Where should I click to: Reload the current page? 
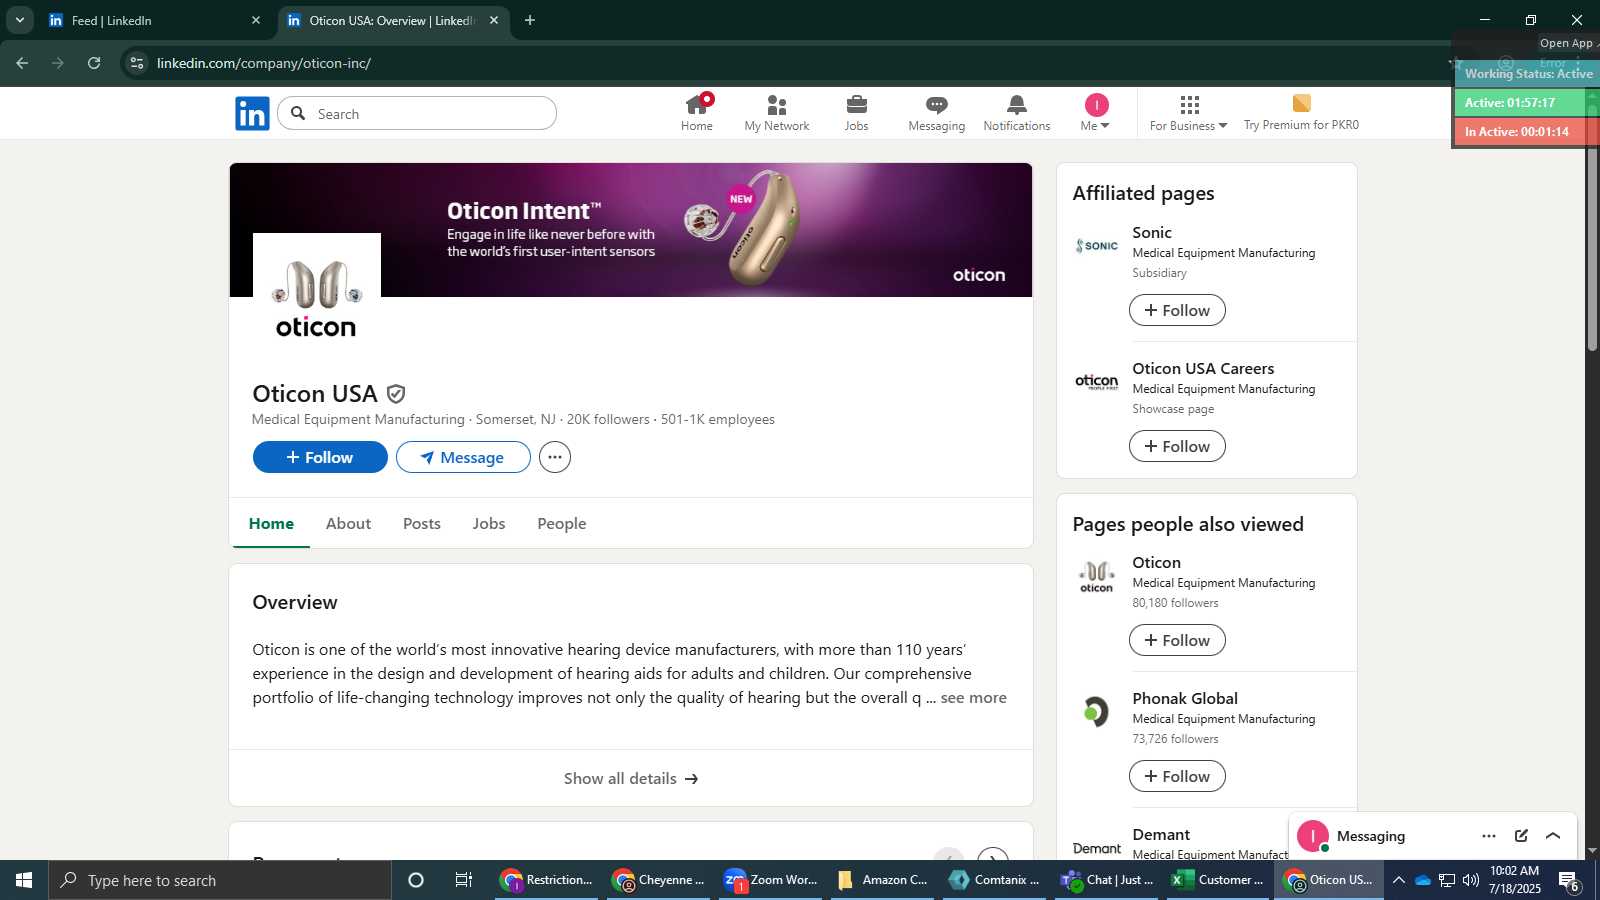point(94,63)
